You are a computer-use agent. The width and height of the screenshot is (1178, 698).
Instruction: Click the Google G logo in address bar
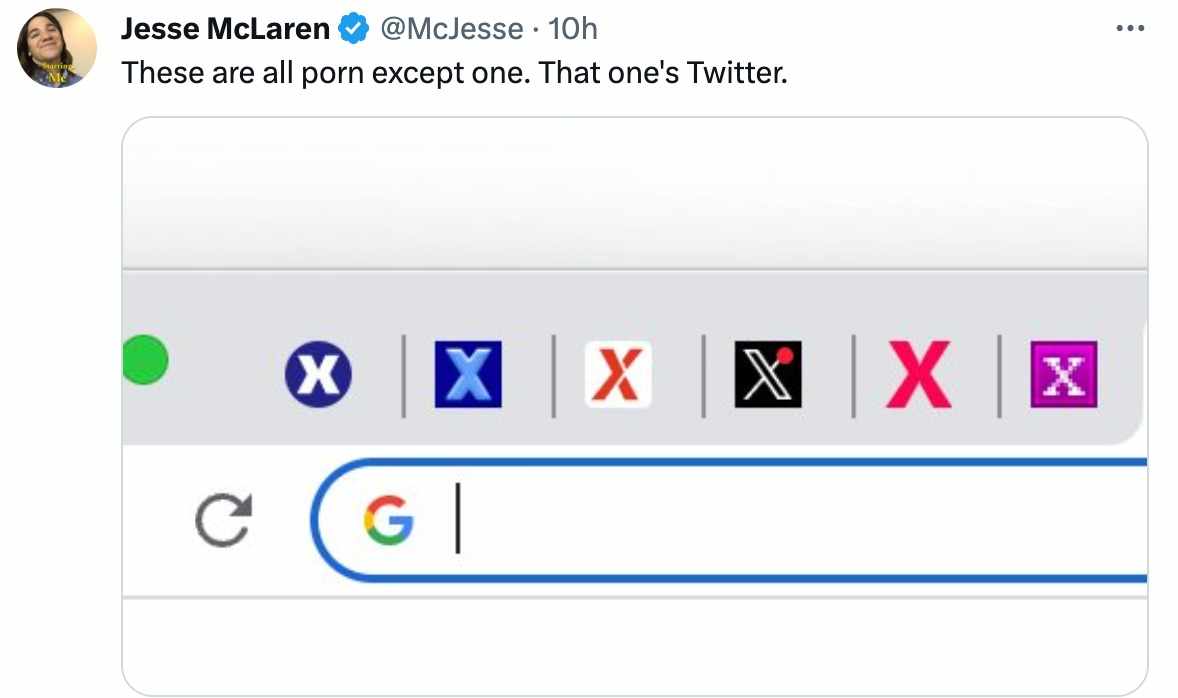click(x=388, y=521)
